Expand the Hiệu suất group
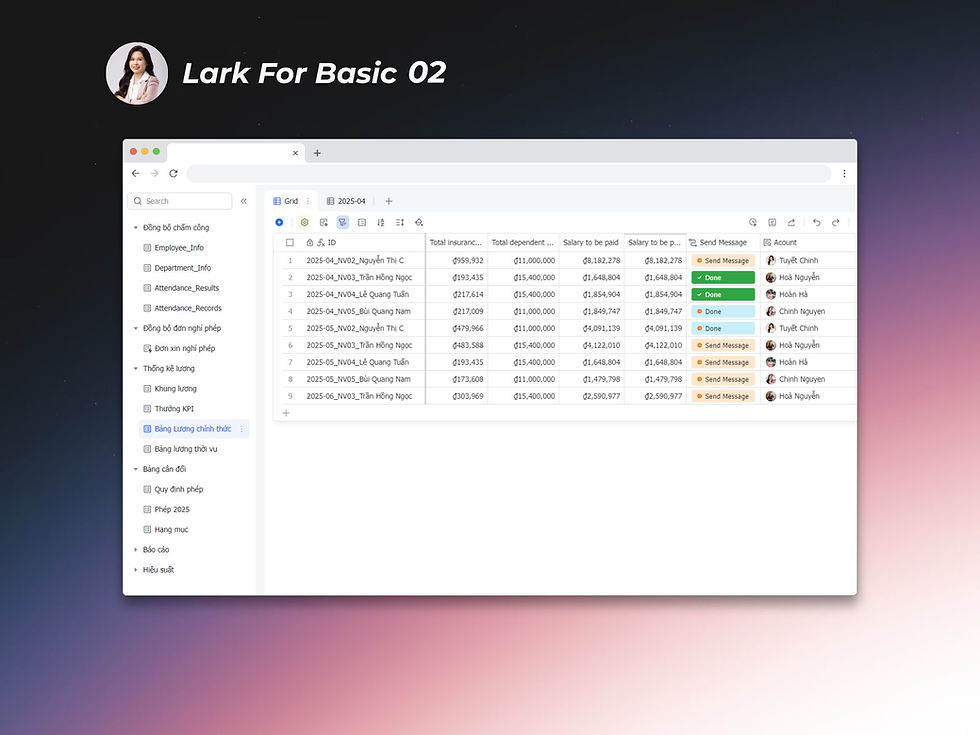The height and width of the screenshot is (735, 980). coord(136,569)
